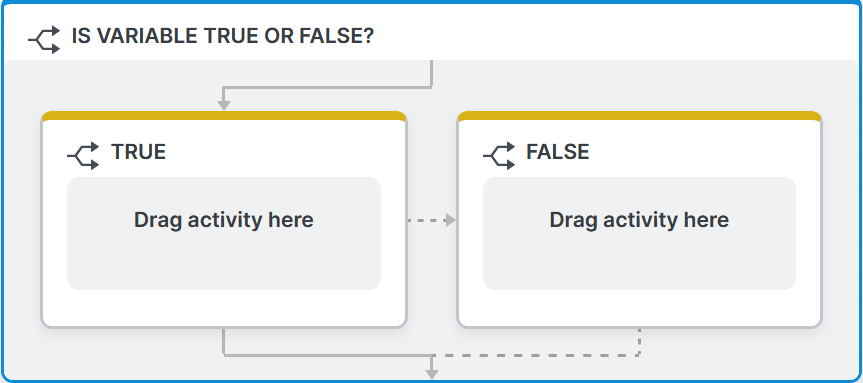Click the yellow header bar of FALSE card
Screen dimensions: 863x383
coord(640,116)
